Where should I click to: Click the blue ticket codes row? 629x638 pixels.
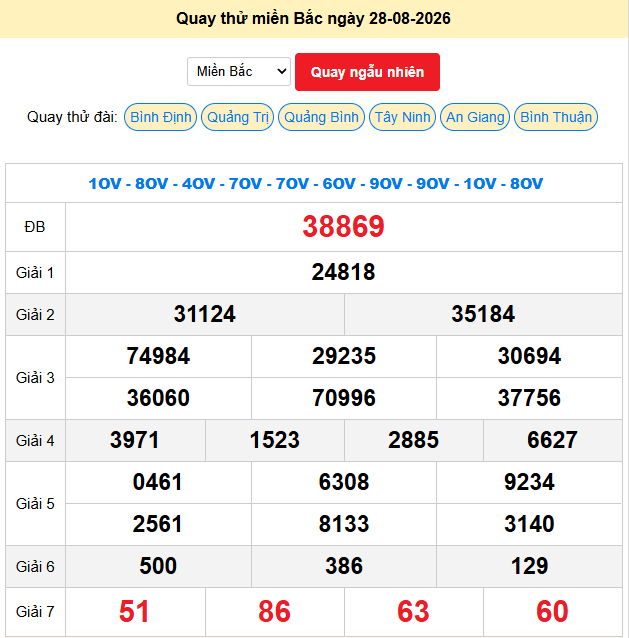pos(315,184)
